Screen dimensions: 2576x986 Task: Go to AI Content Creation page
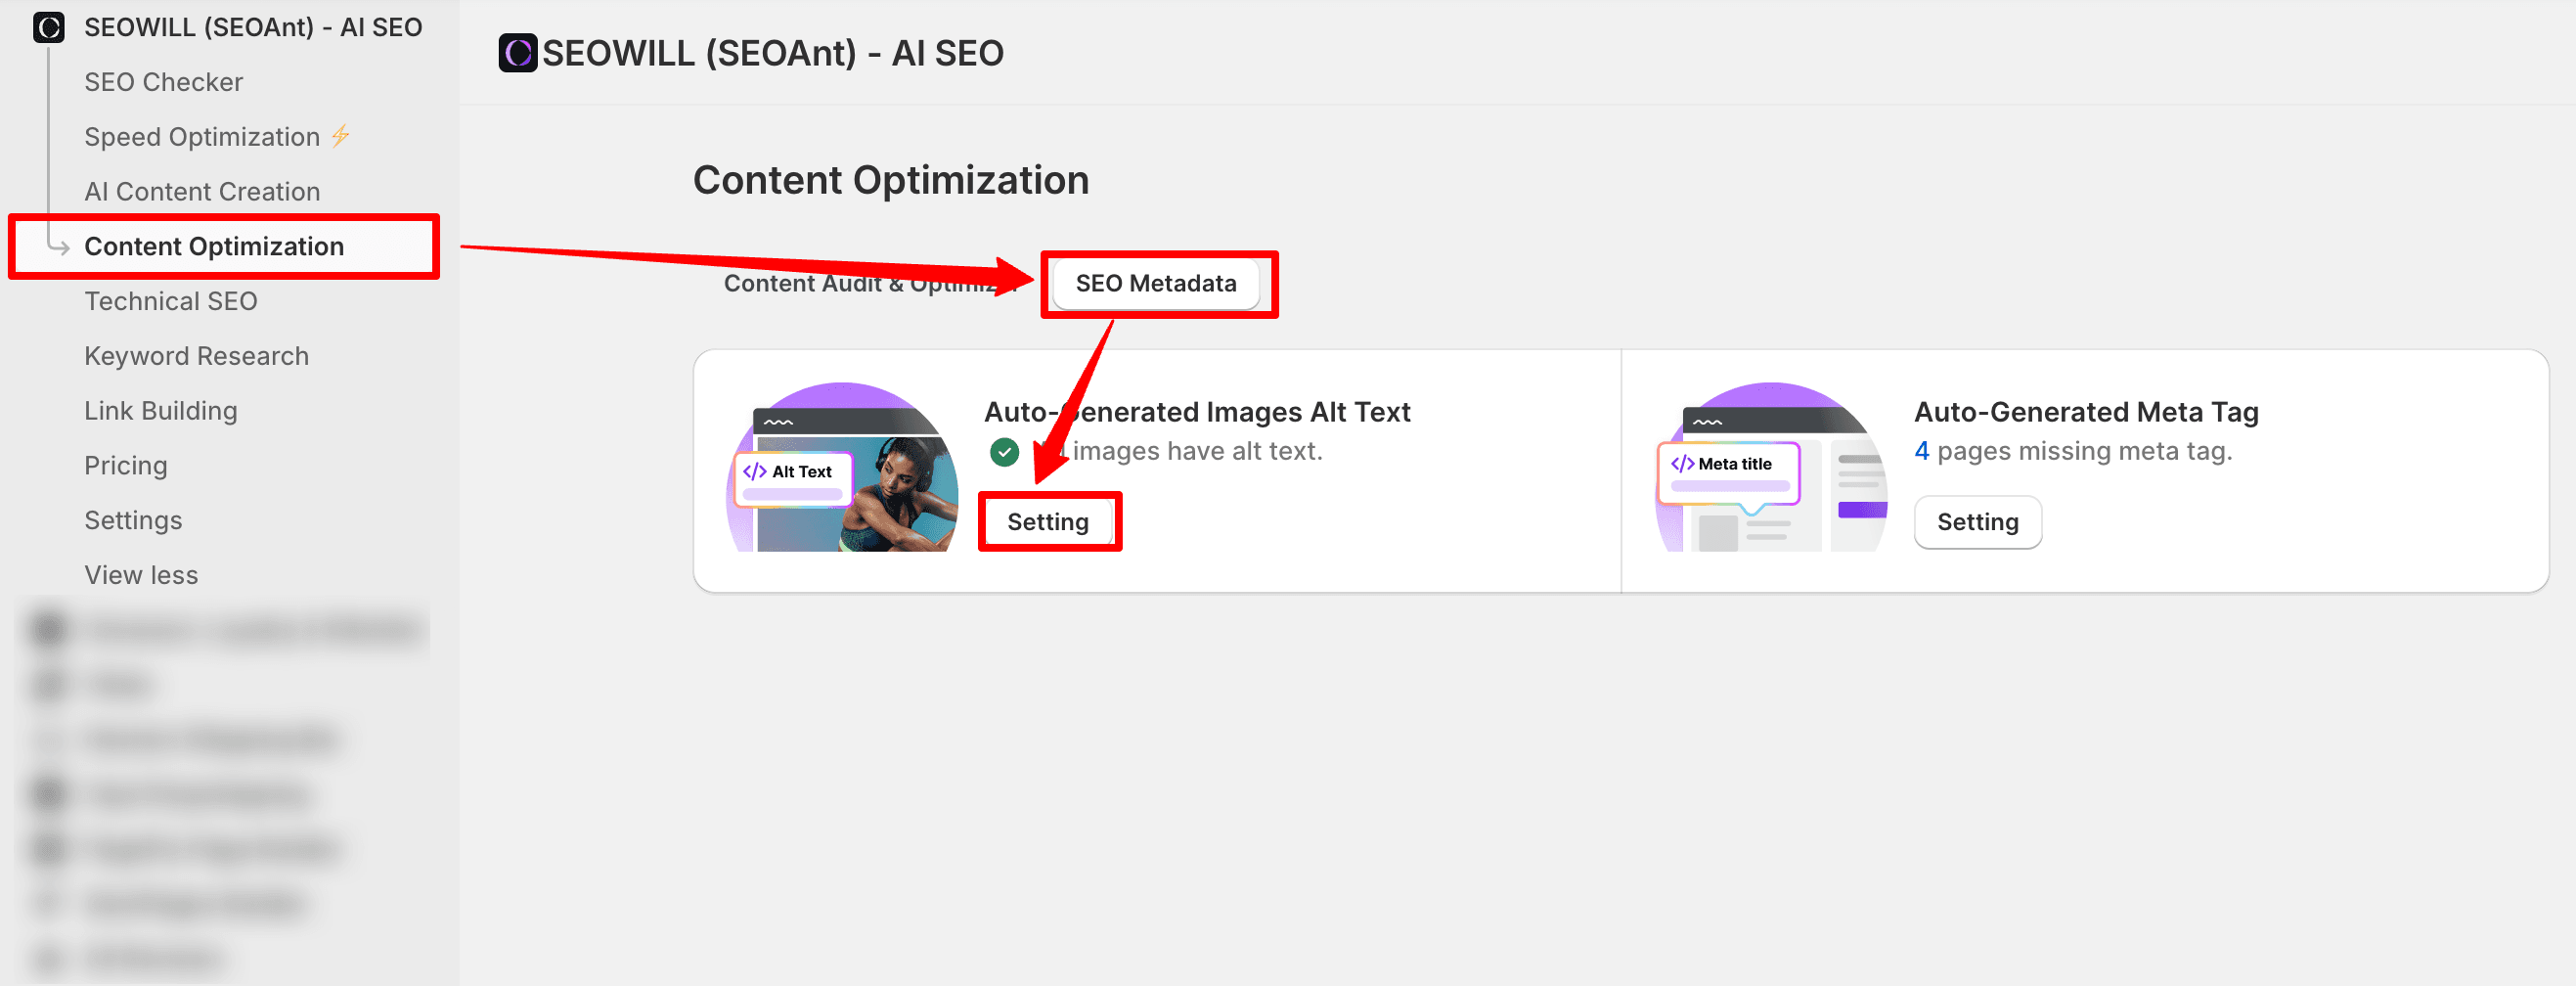tap(202, 191)
